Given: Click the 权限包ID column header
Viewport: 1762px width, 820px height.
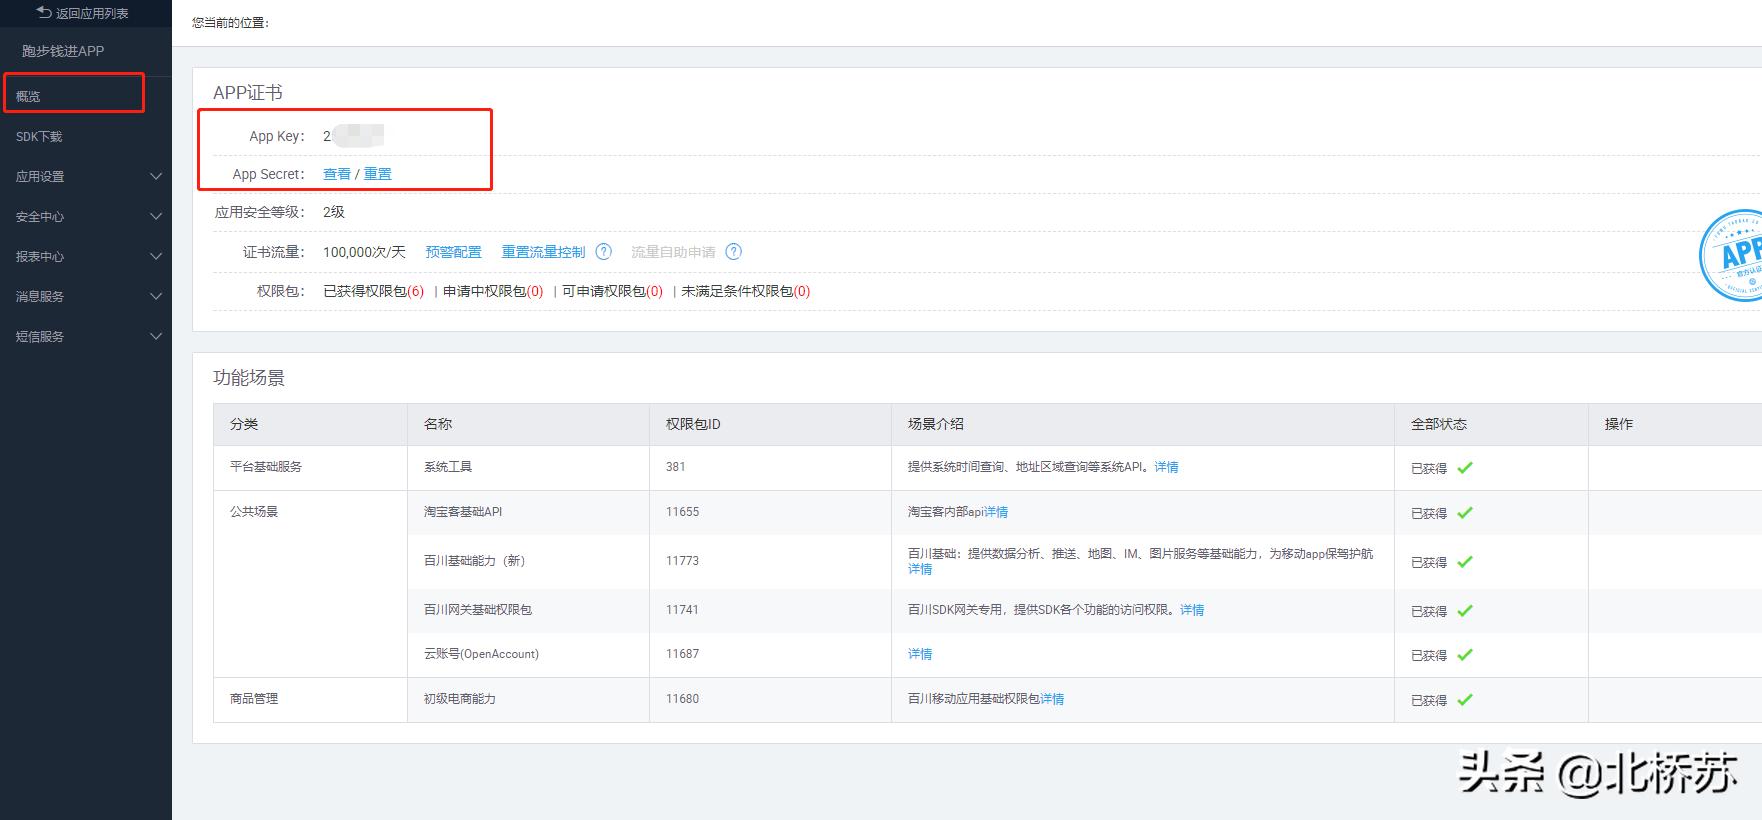Looking at the screenshot, I should coord(693,424).
